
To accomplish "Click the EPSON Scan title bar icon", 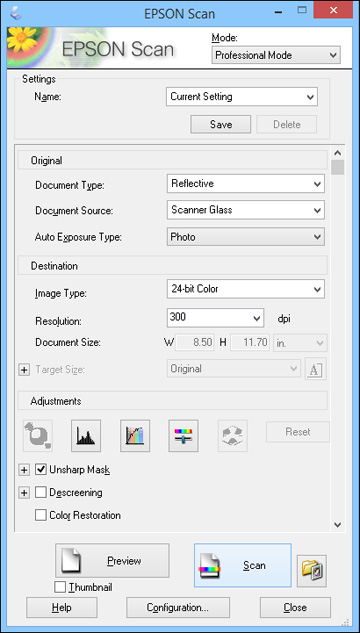I will tap(17, 13).
